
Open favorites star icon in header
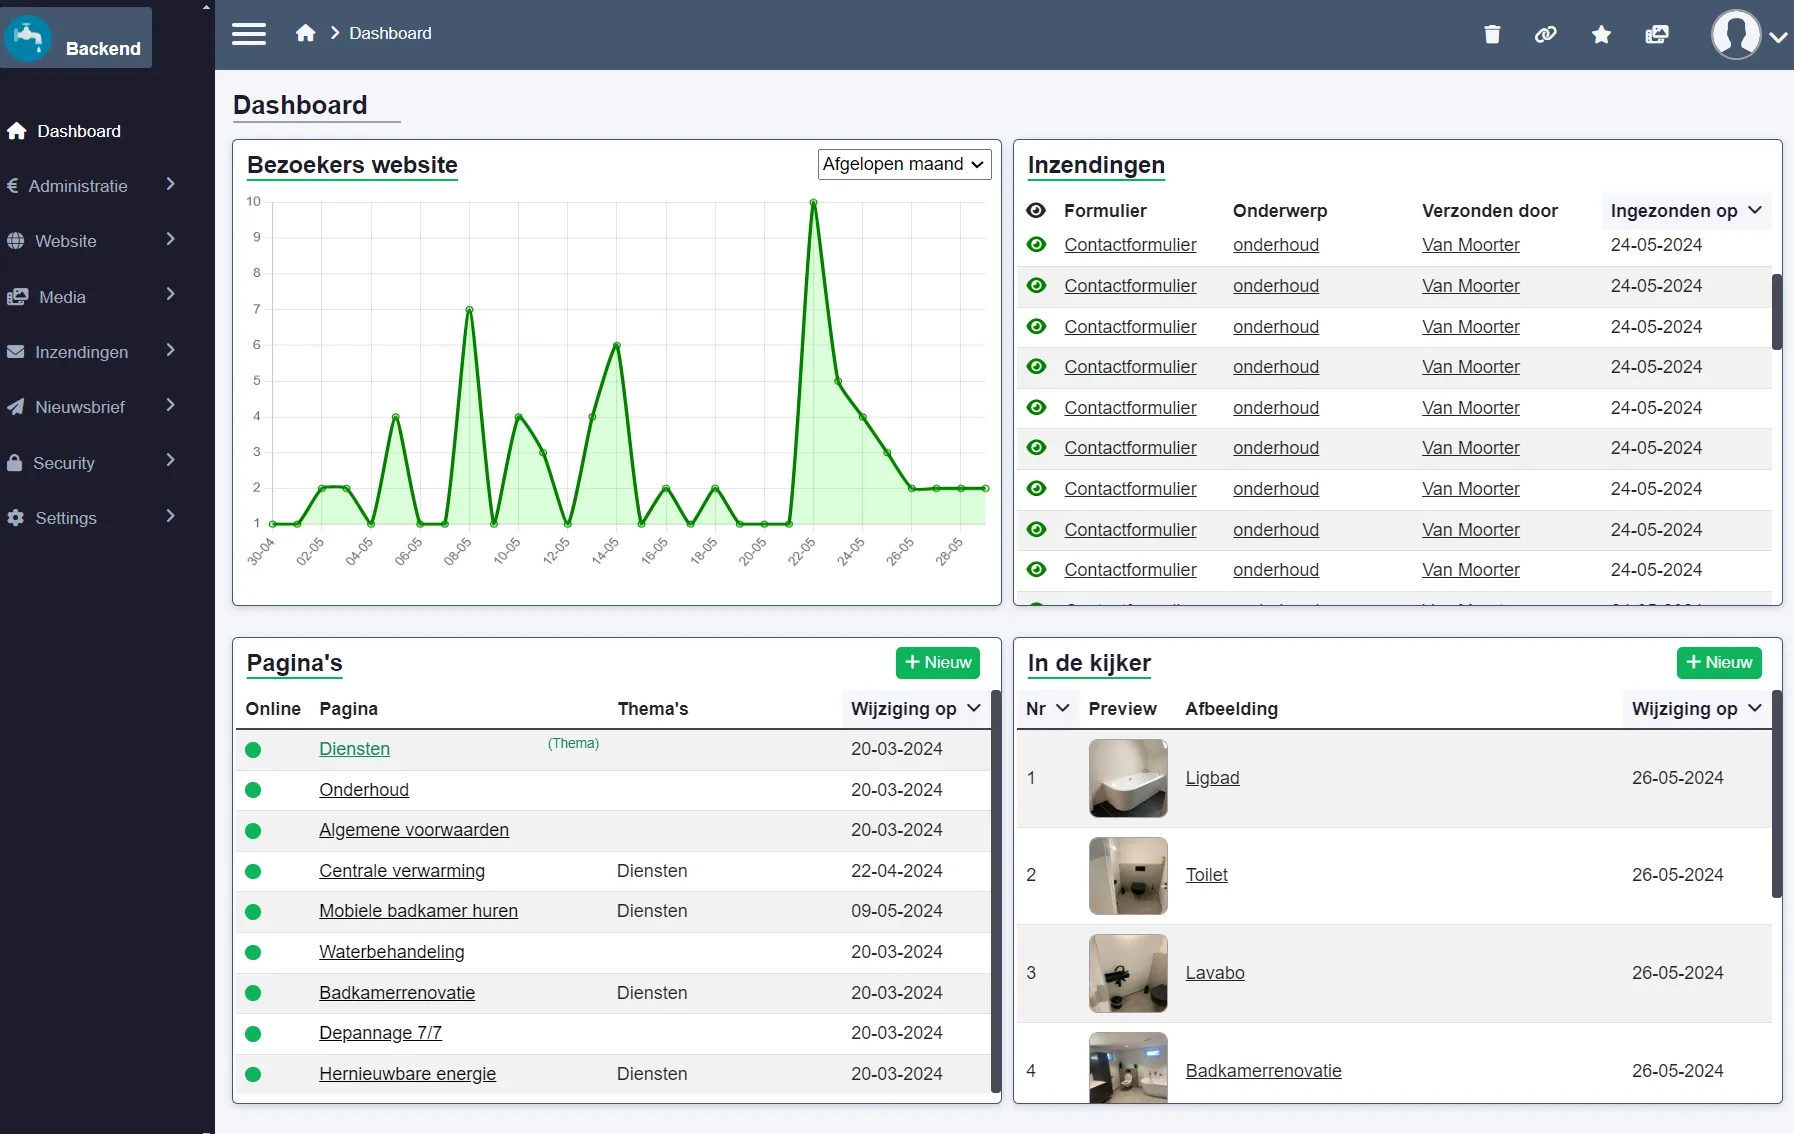[x=1601, y=35]
